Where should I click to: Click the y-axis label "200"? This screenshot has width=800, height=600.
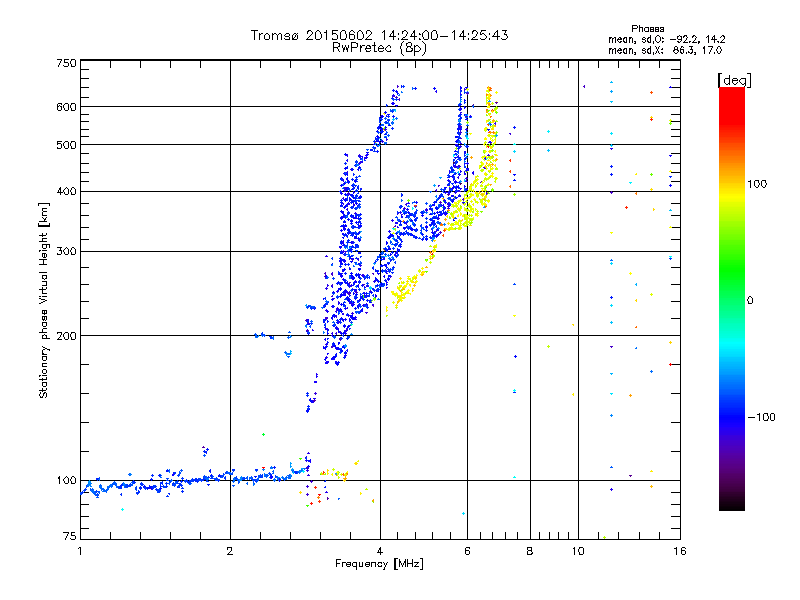click(66, 336)
